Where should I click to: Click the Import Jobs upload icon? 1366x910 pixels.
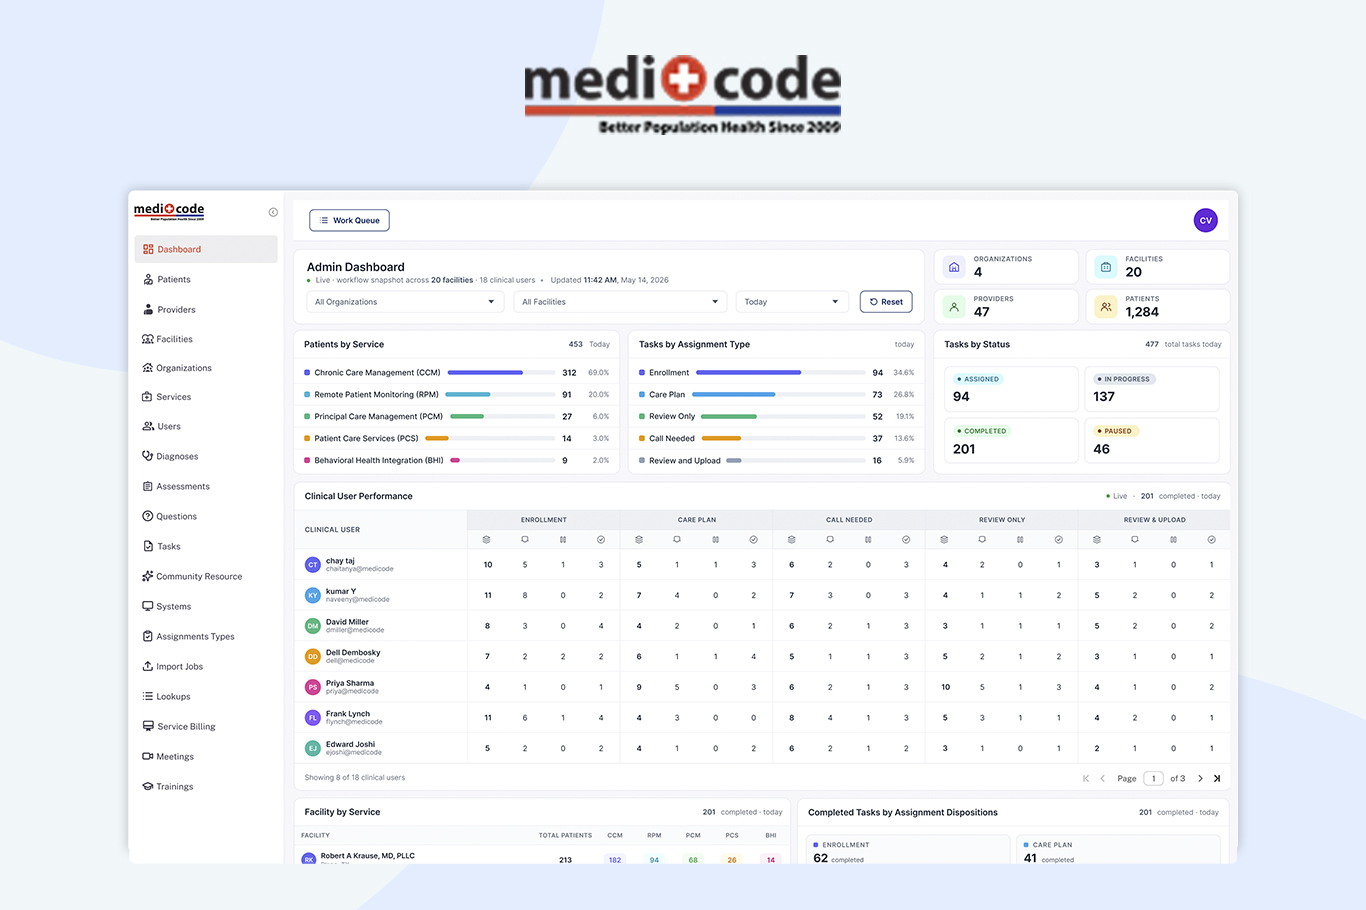pos(148,666)
